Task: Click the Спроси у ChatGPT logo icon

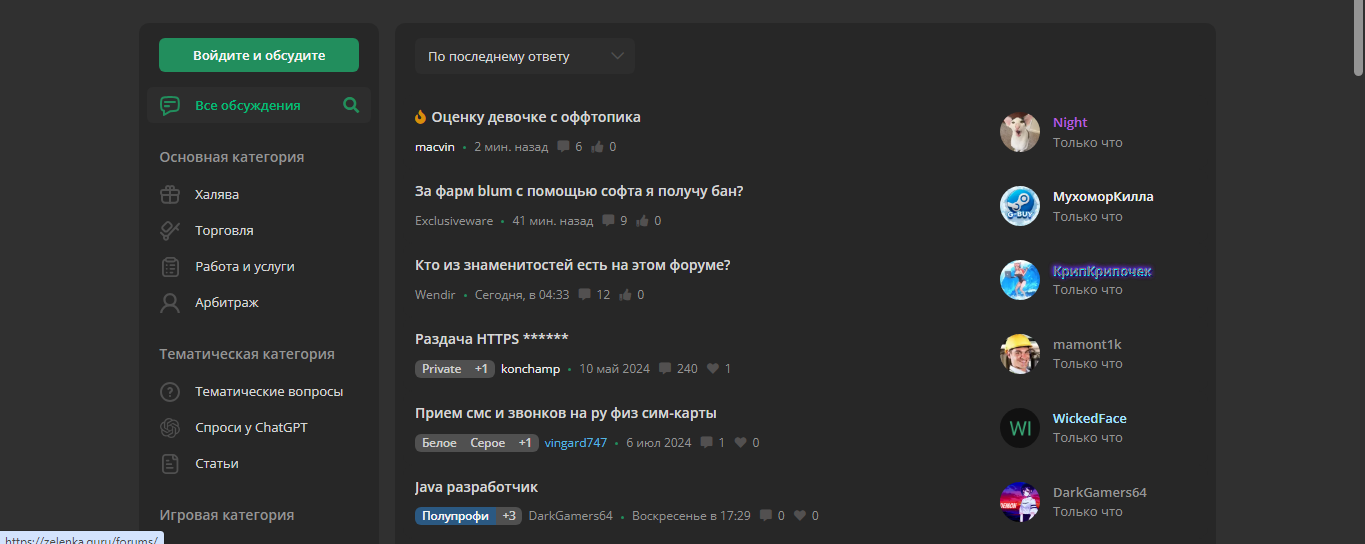Action: coord(170,428)
